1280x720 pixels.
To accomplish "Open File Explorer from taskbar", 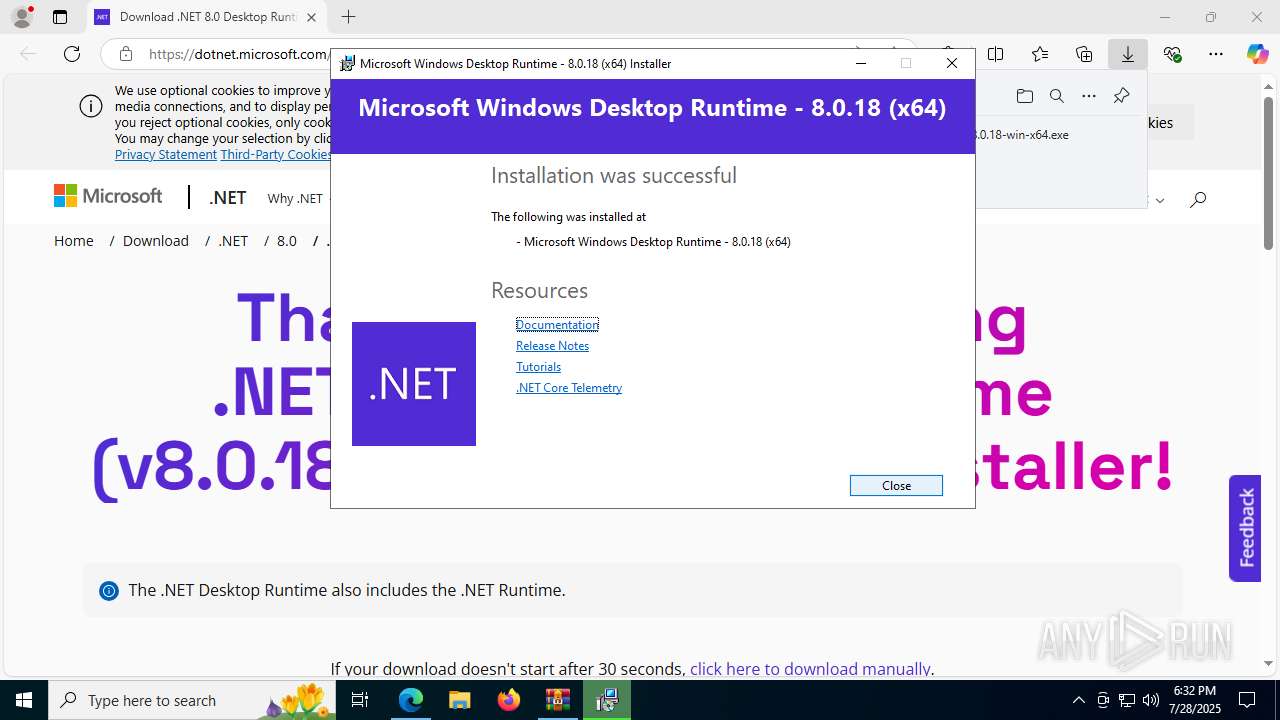I will tap(460, 700).
